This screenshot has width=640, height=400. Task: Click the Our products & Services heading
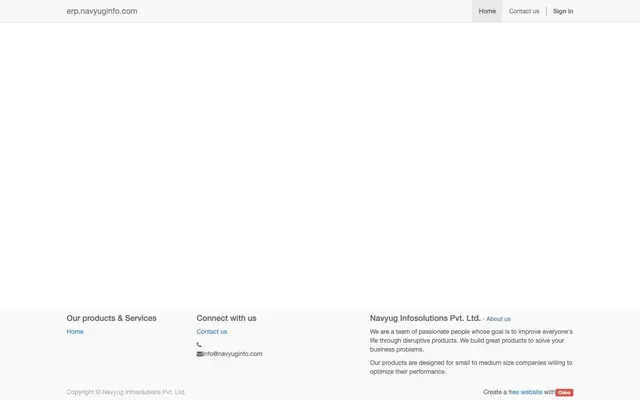(111, 318)
